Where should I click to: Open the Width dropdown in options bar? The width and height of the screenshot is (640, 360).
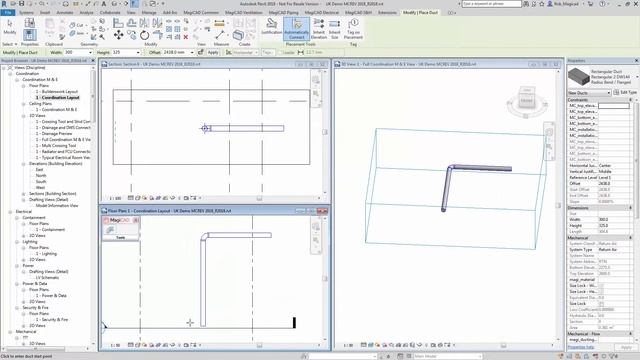click(90, 53)
